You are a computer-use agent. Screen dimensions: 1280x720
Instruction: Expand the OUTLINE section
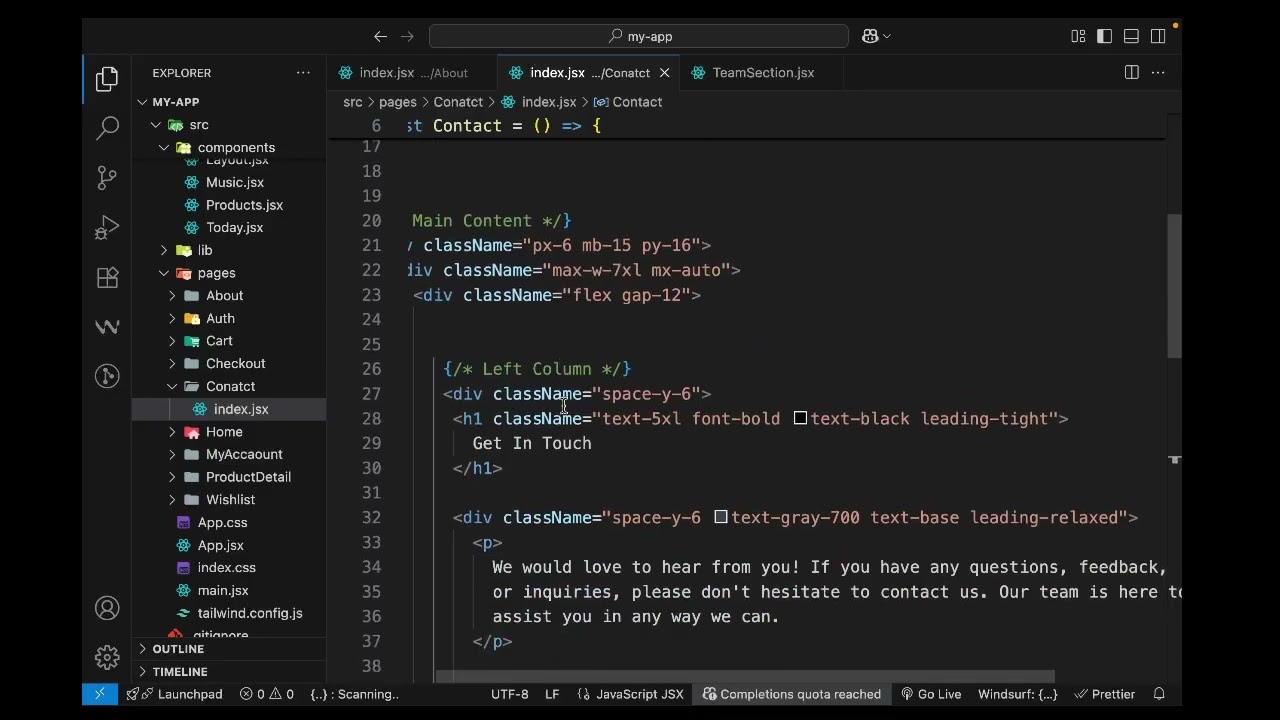point(229,649)
